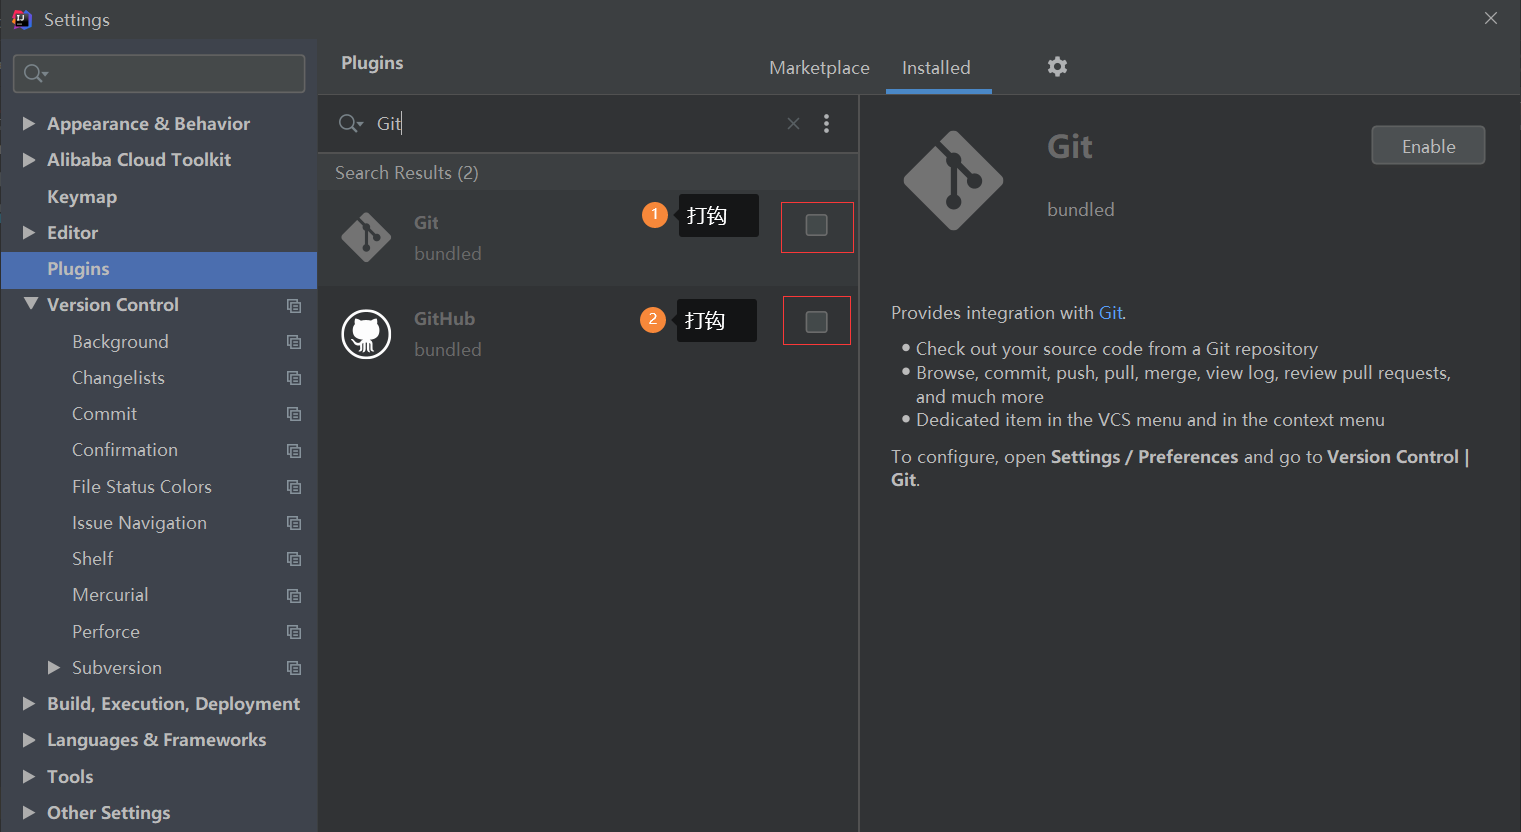The height and width of the screenshot is (832, 1521).
Task: Toggle the search filter icon in plugins search
Action: pyautogui.click(x=349, y=123)
